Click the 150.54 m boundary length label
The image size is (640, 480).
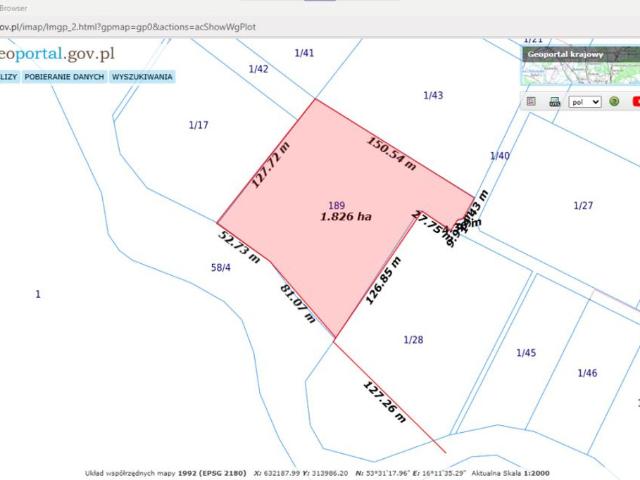pos(391,153)
